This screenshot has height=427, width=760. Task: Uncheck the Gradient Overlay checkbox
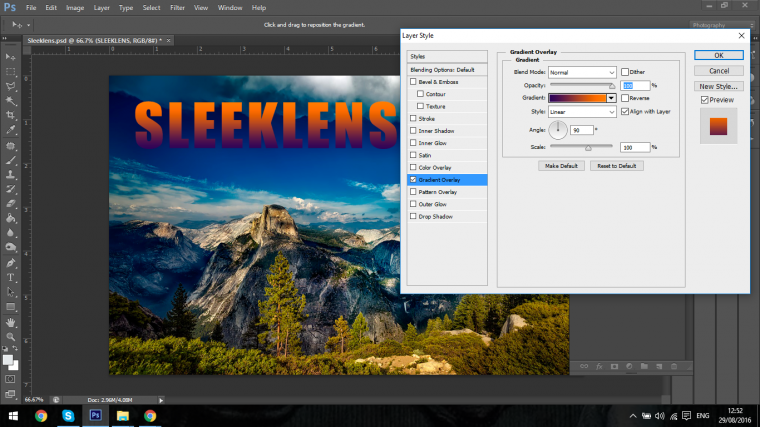click(x=413, y=179)
